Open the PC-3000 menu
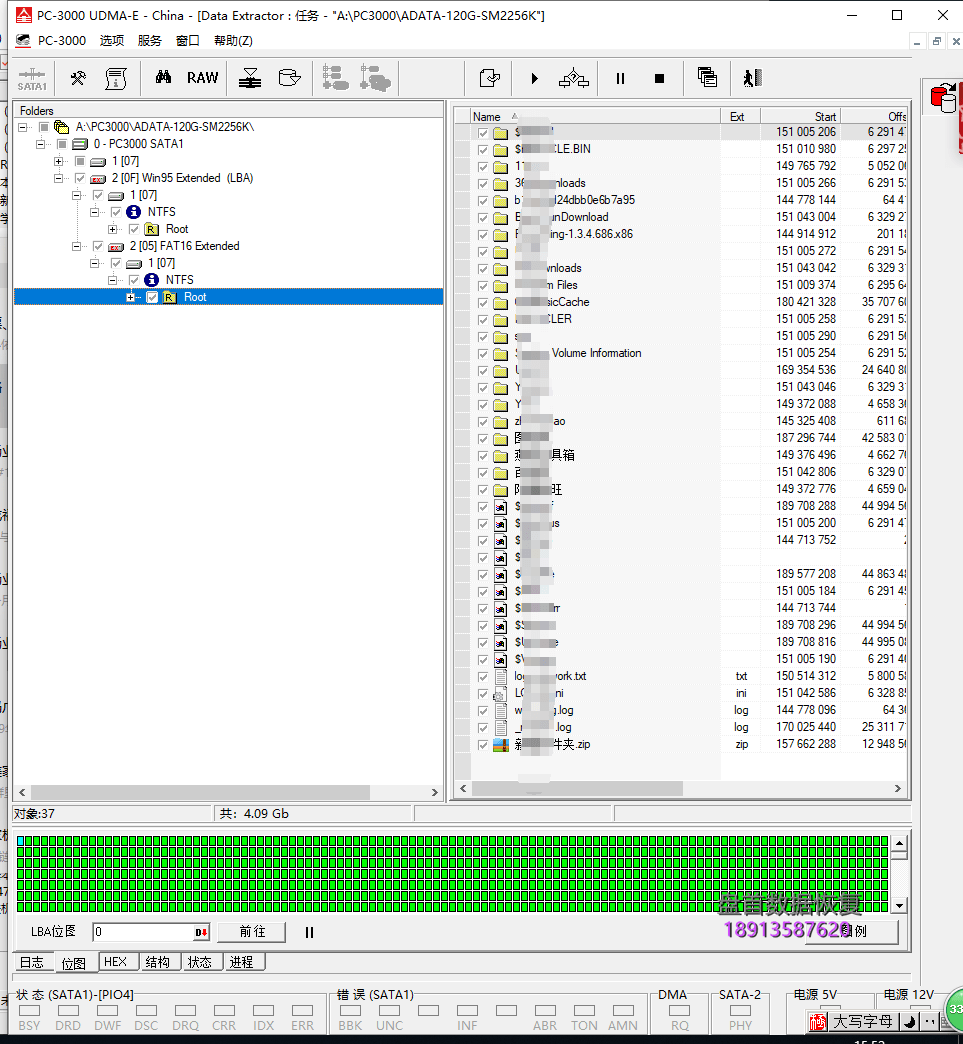The height and width of the screenshot is (1044, 963). coord(62,41)
